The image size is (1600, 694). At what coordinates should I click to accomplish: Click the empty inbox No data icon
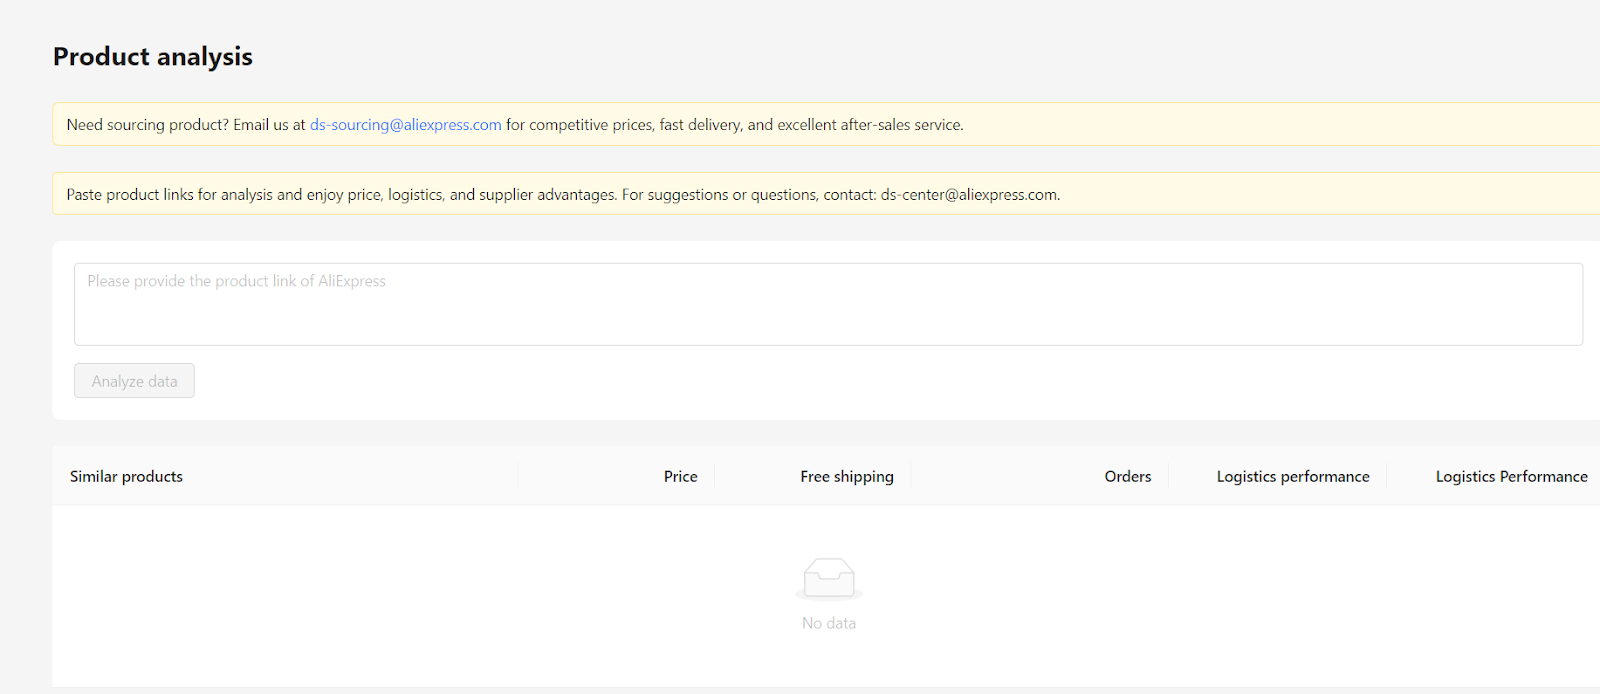click(829, 578)
